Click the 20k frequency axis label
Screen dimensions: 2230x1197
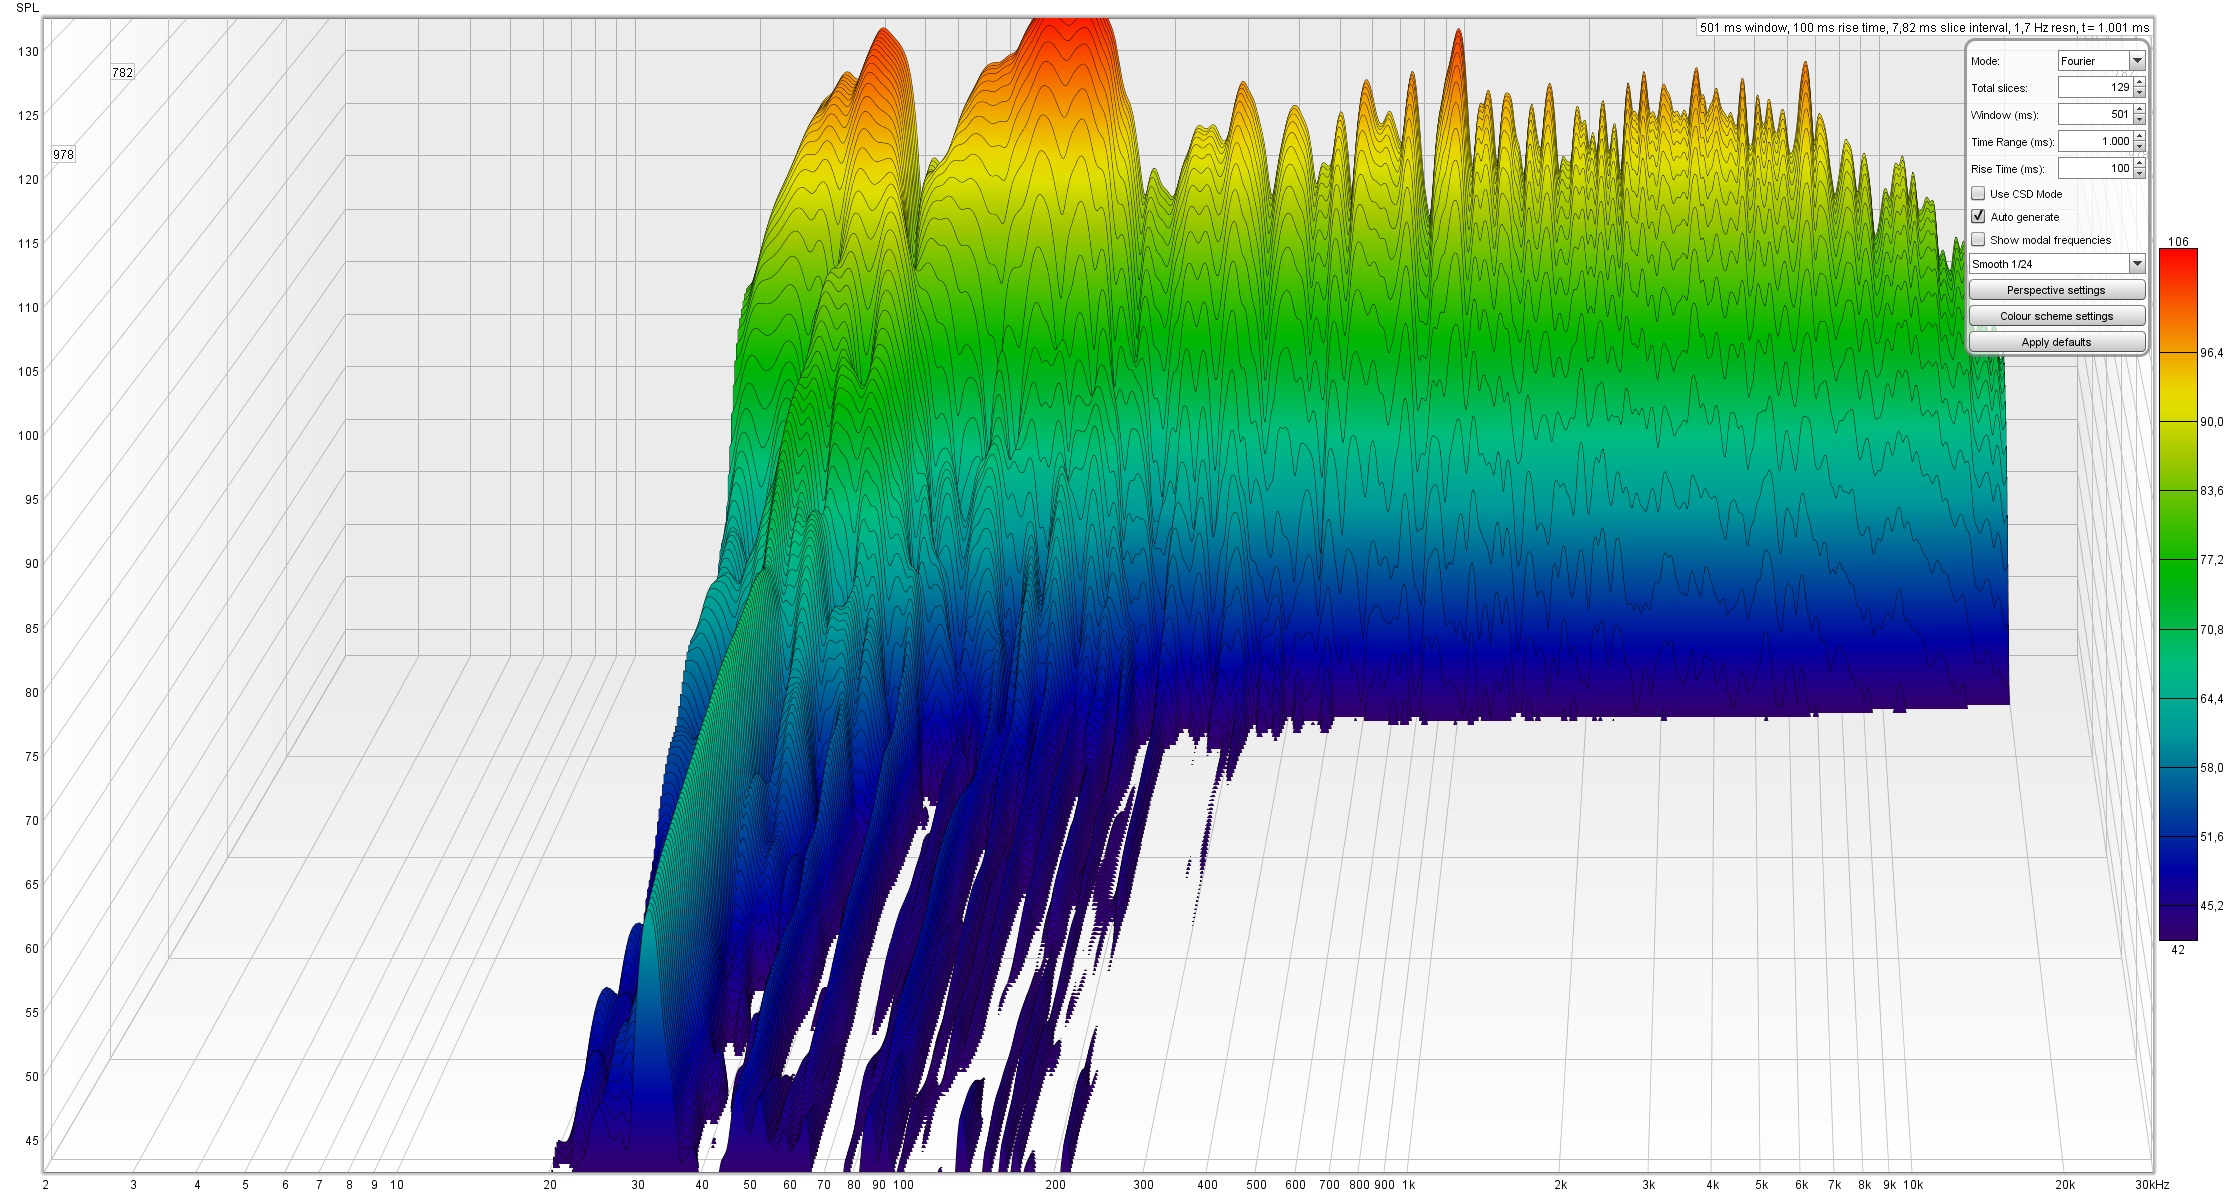click(x=2065, y=1185)
